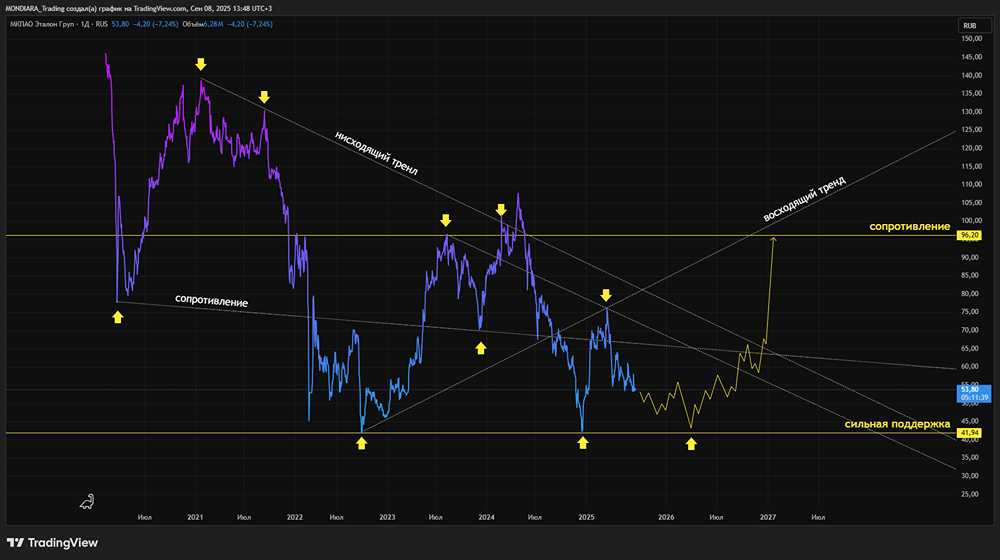
Task: Click the 2021 label on the time axis
Action: 195,517
